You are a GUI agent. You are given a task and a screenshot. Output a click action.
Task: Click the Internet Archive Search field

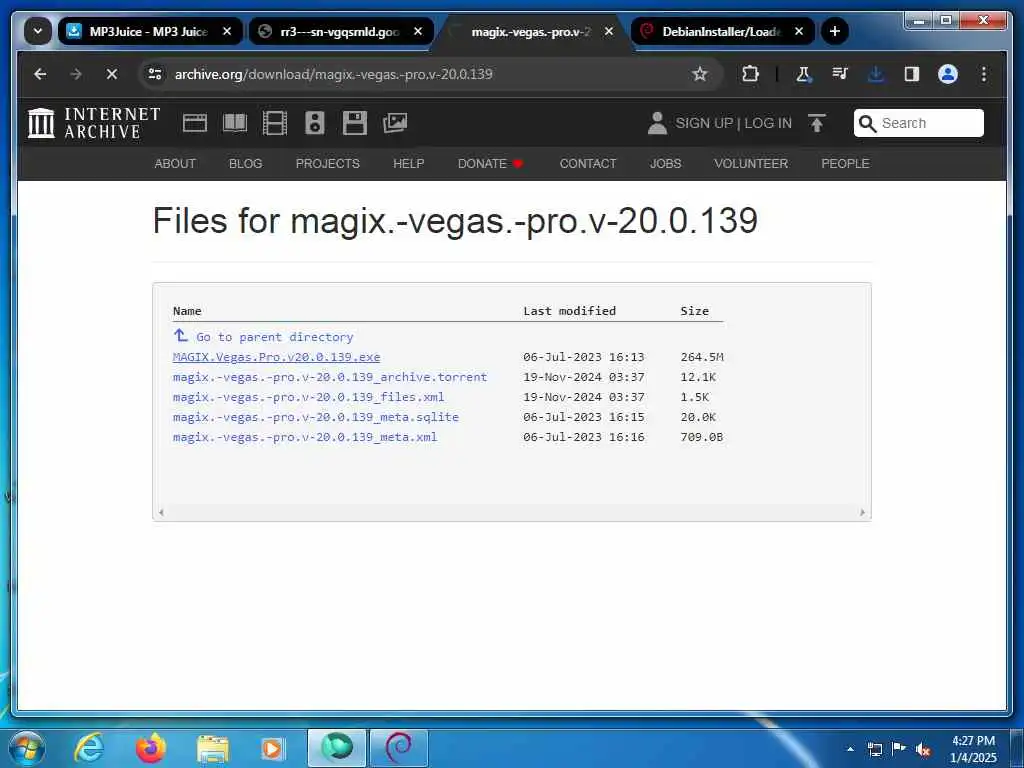pos(919,123)
